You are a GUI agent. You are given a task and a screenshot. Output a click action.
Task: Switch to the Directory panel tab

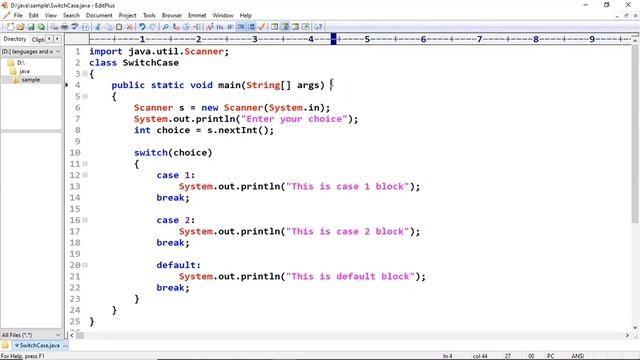coord(15,39)
